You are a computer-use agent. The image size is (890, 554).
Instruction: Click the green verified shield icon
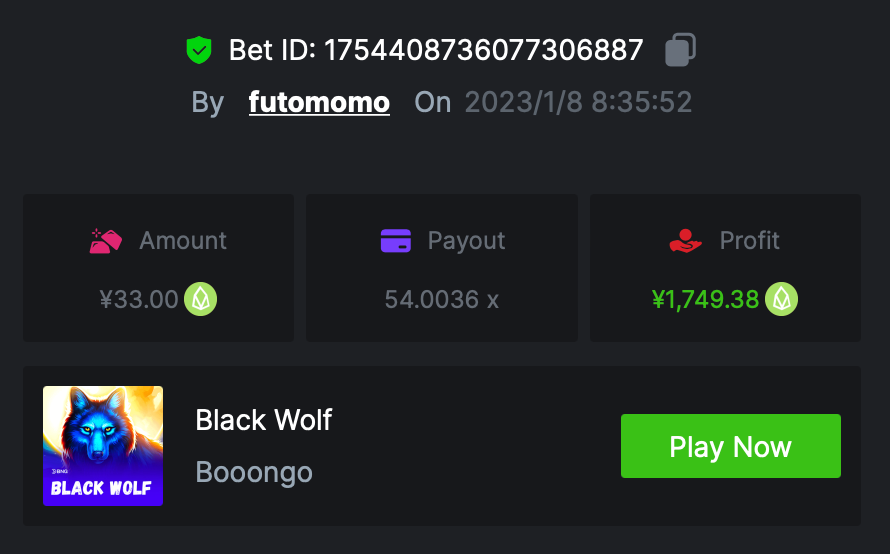click(200, 50)
